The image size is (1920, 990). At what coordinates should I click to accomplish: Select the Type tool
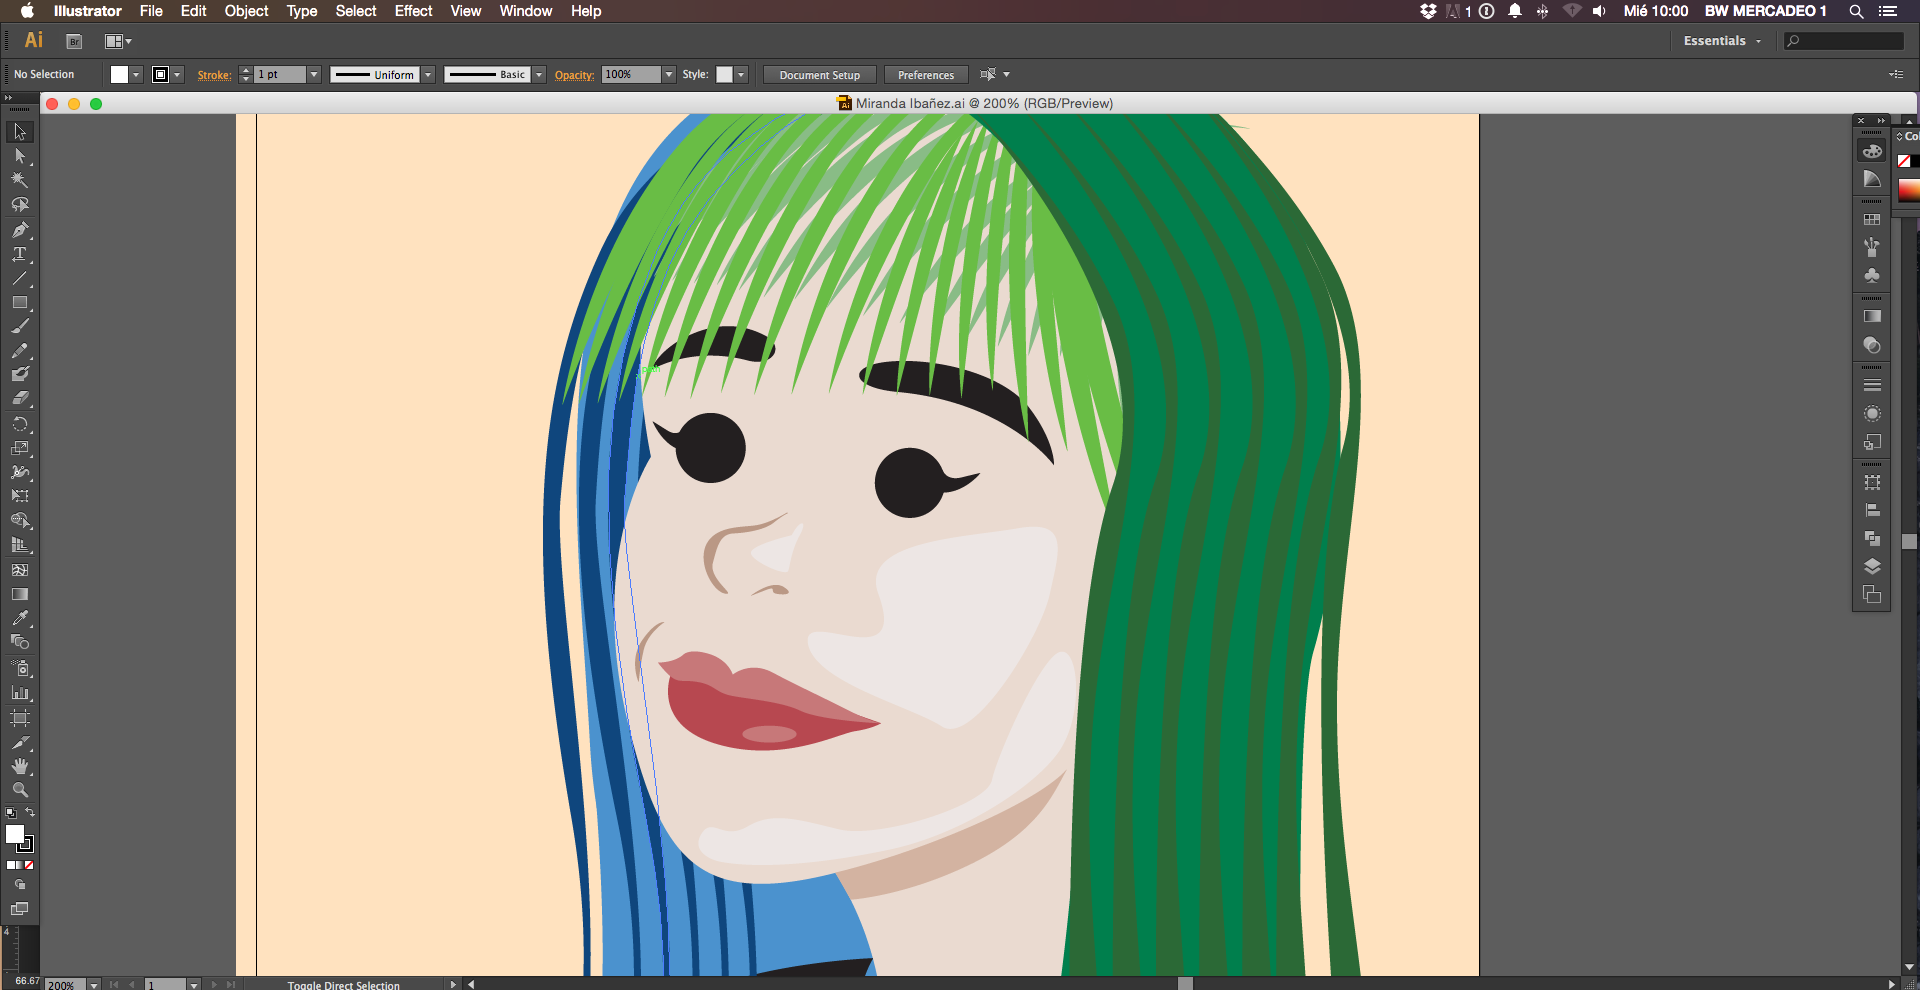point(19,254)
